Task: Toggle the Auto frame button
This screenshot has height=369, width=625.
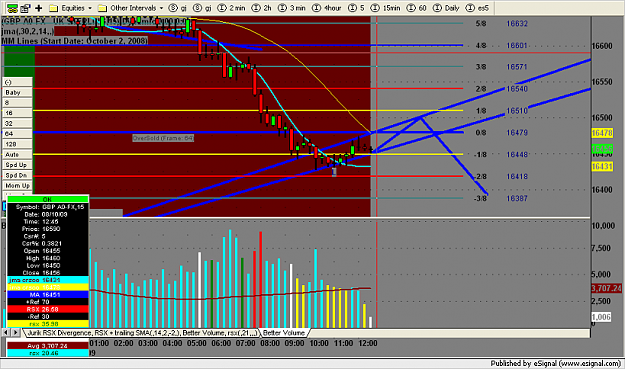Action: point(18,155)
